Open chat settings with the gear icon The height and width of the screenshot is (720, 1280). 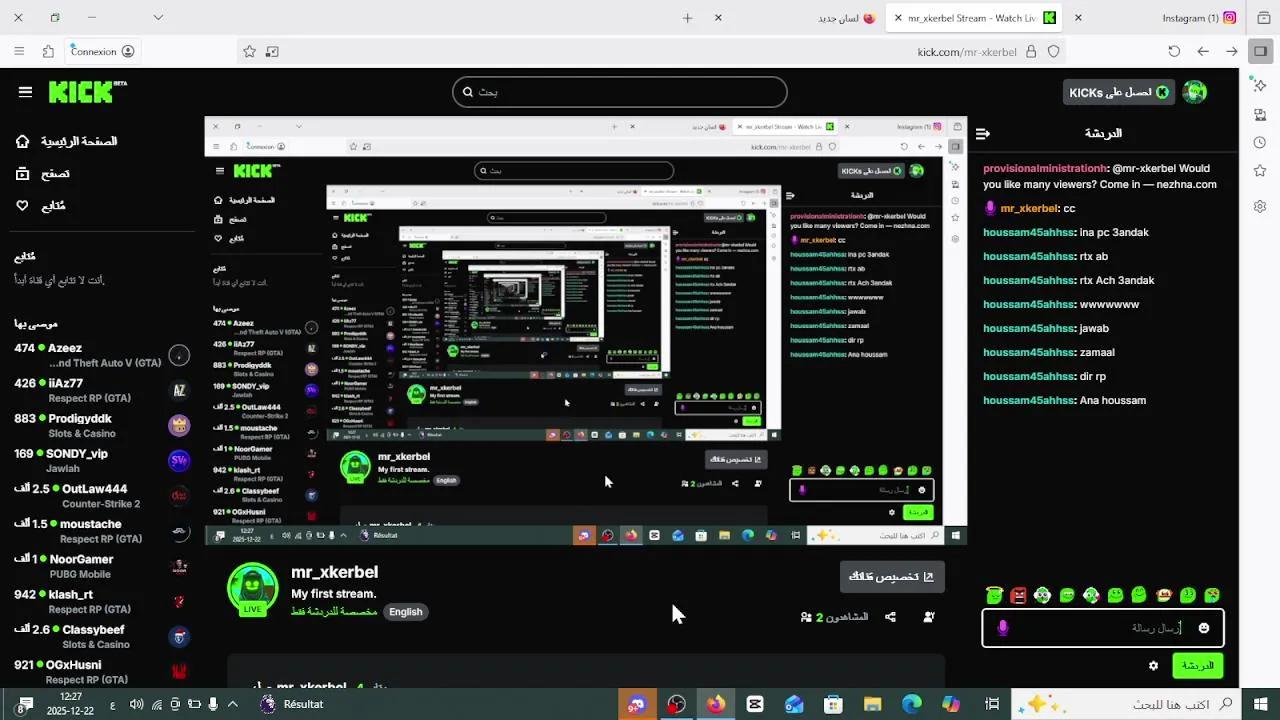[x=1153, y=665]
